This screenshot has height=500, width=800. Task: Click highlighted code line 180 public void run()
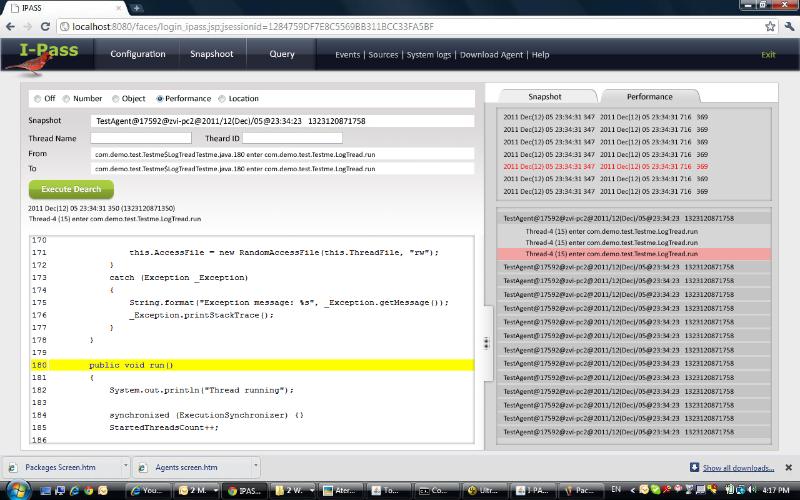coord(252,365)
